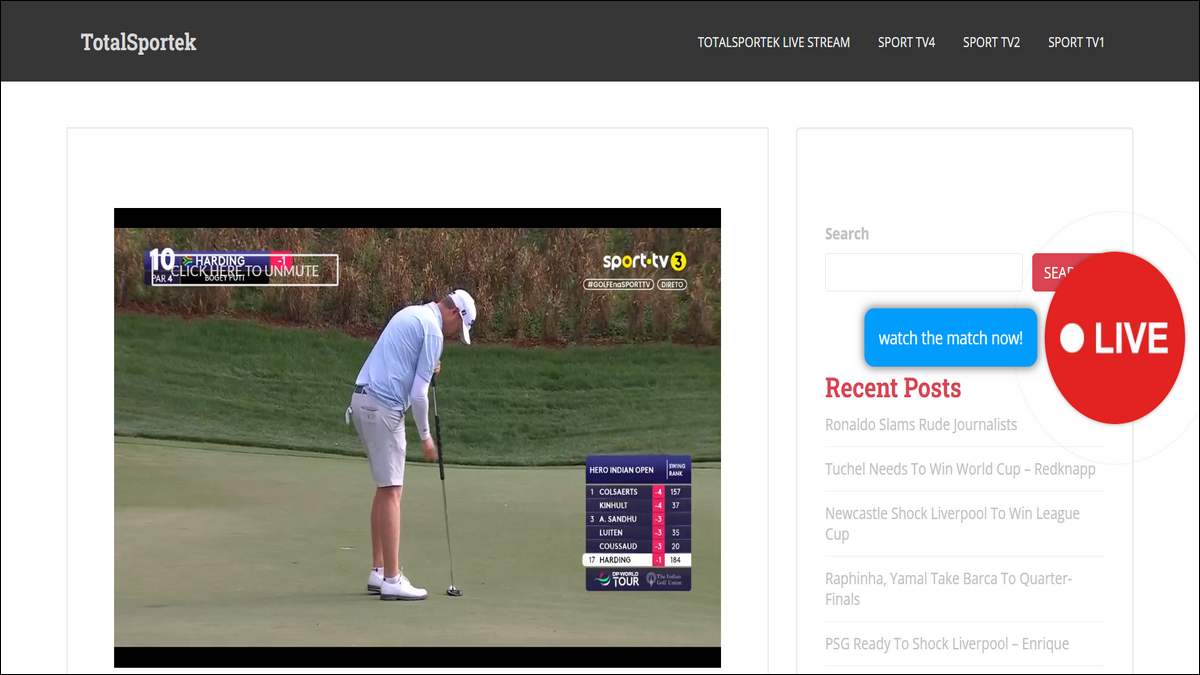Select the Sport TV2 menu item
The width and height of the screenshot is (1200, 675).
pos(991,42)
